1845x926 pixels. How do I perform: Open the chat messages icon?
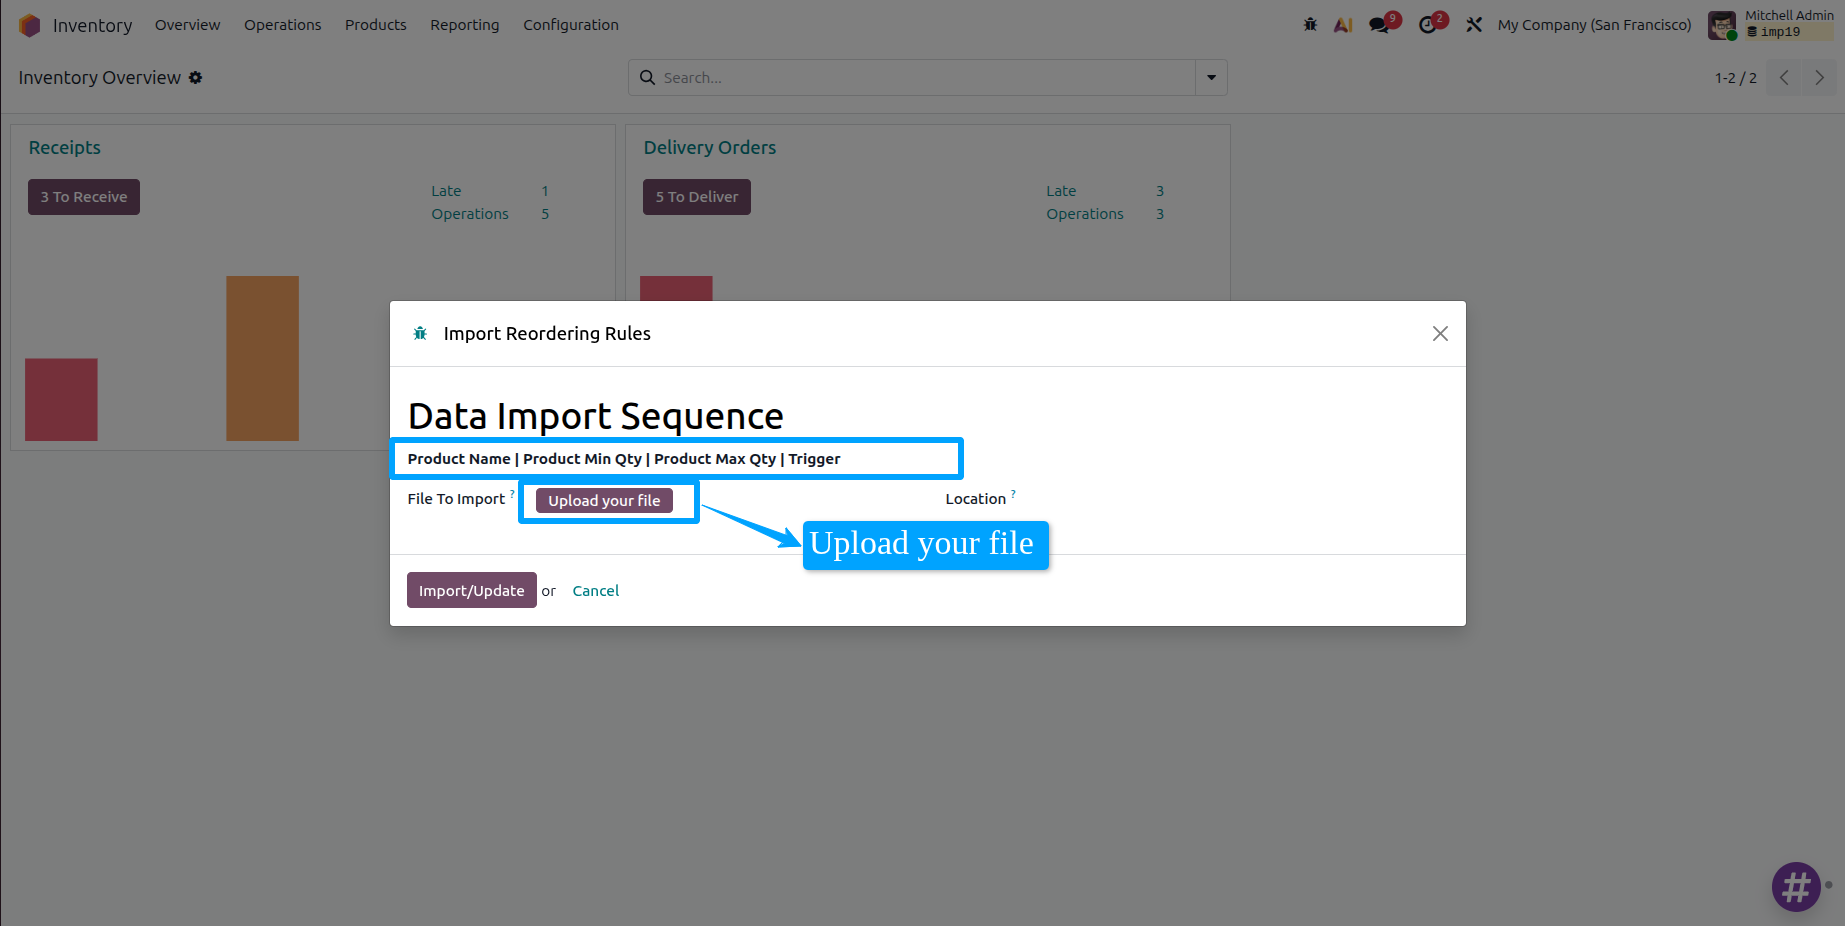(x=1380, y=25)
